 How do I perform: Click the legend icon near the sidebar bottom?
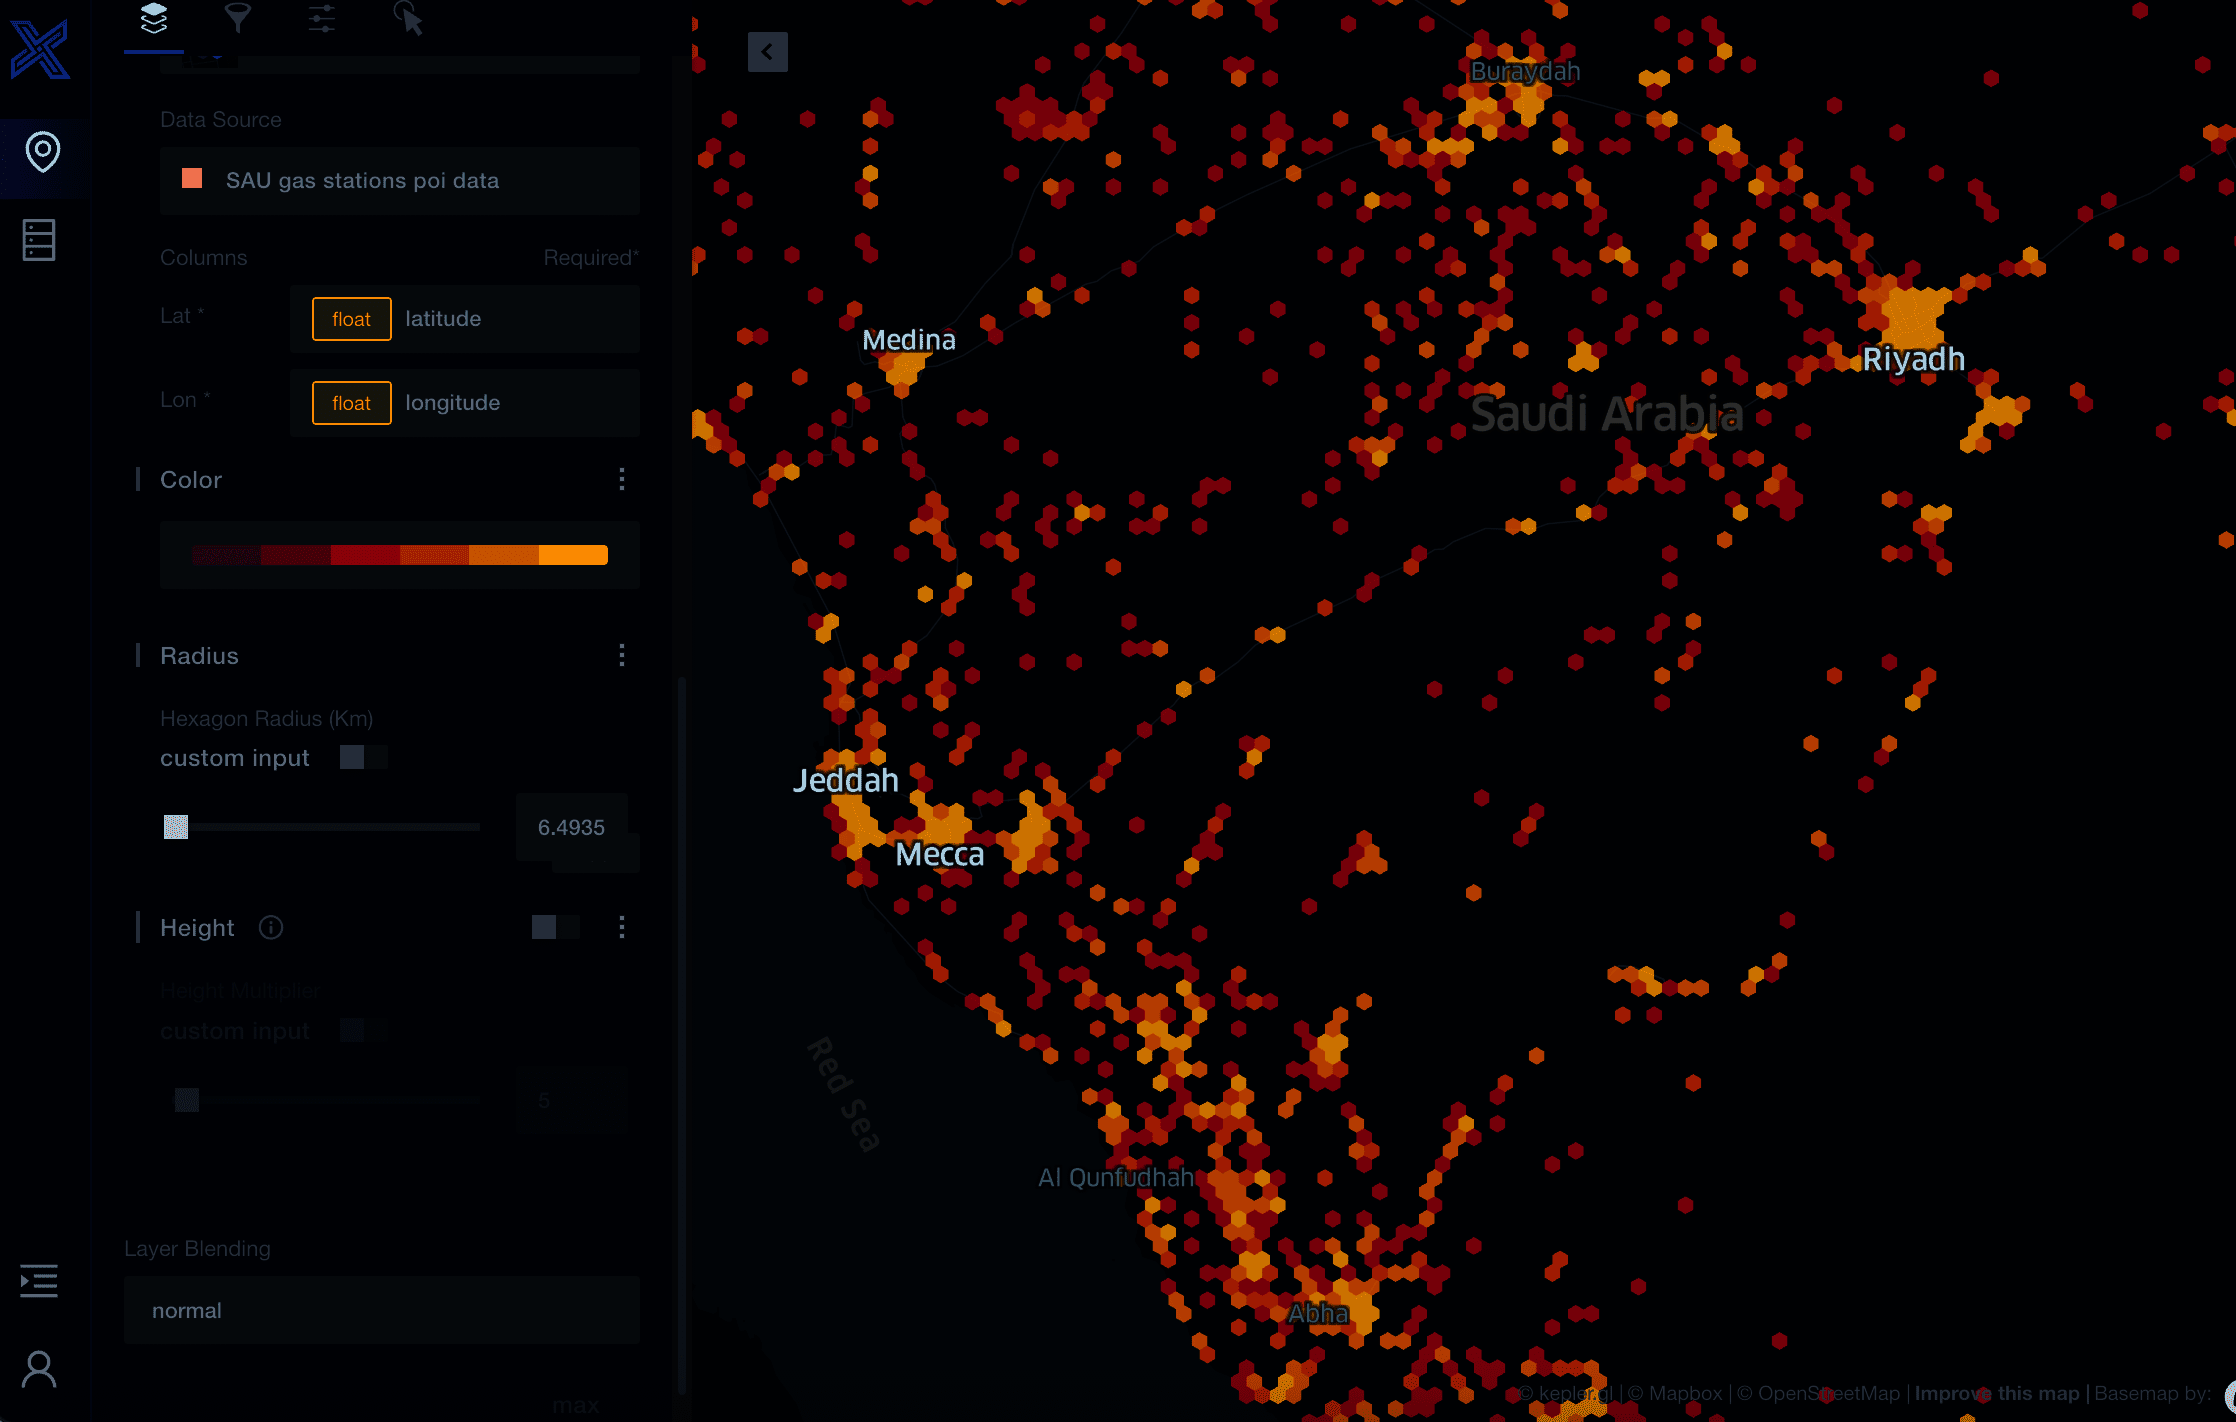tap(39, 1281)
